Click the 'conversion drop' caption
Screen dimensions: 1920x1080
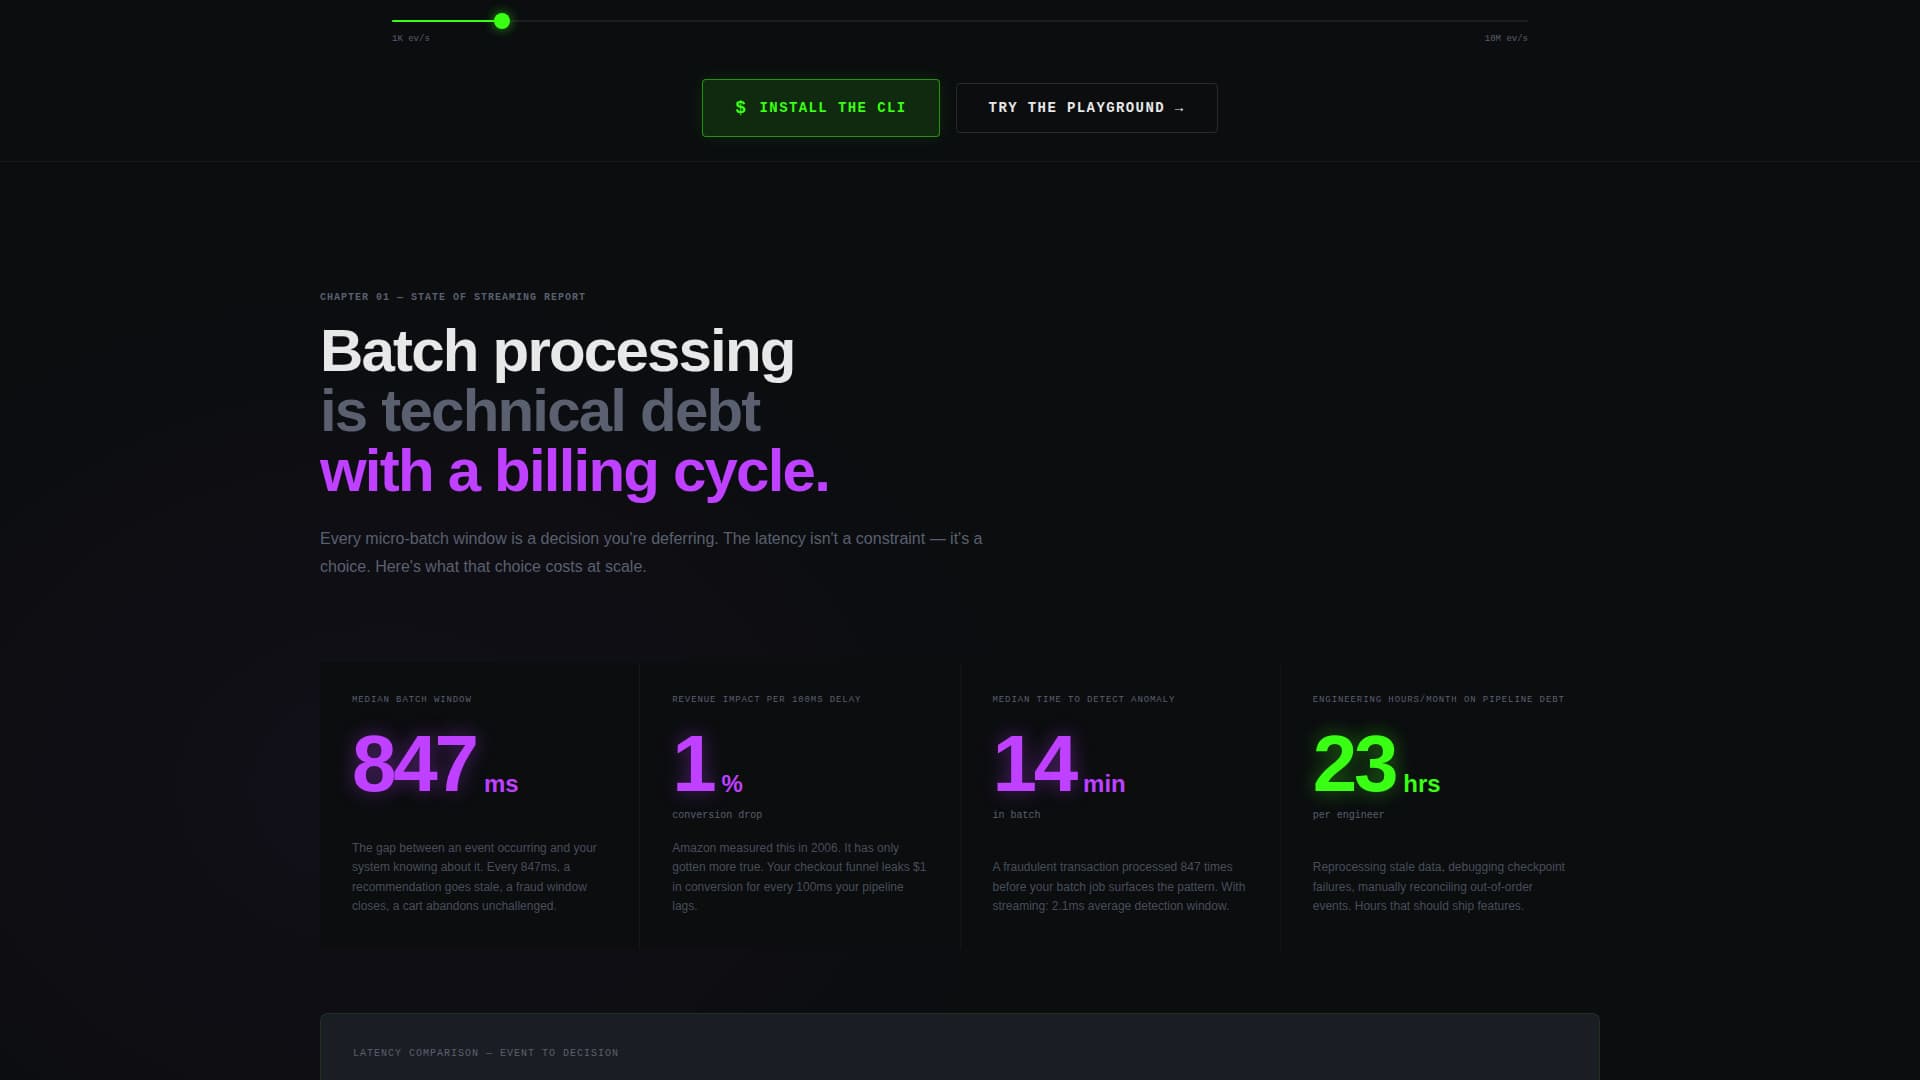[x=717, y=815]
